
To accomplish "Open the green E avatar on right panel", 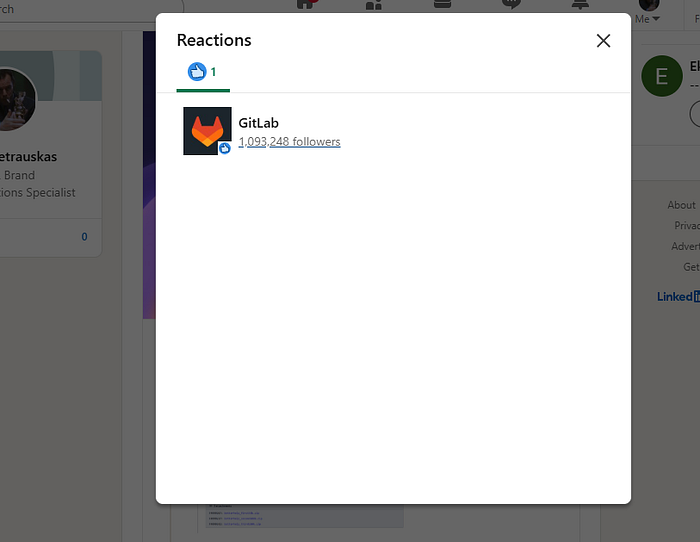I will coord(662,76).
